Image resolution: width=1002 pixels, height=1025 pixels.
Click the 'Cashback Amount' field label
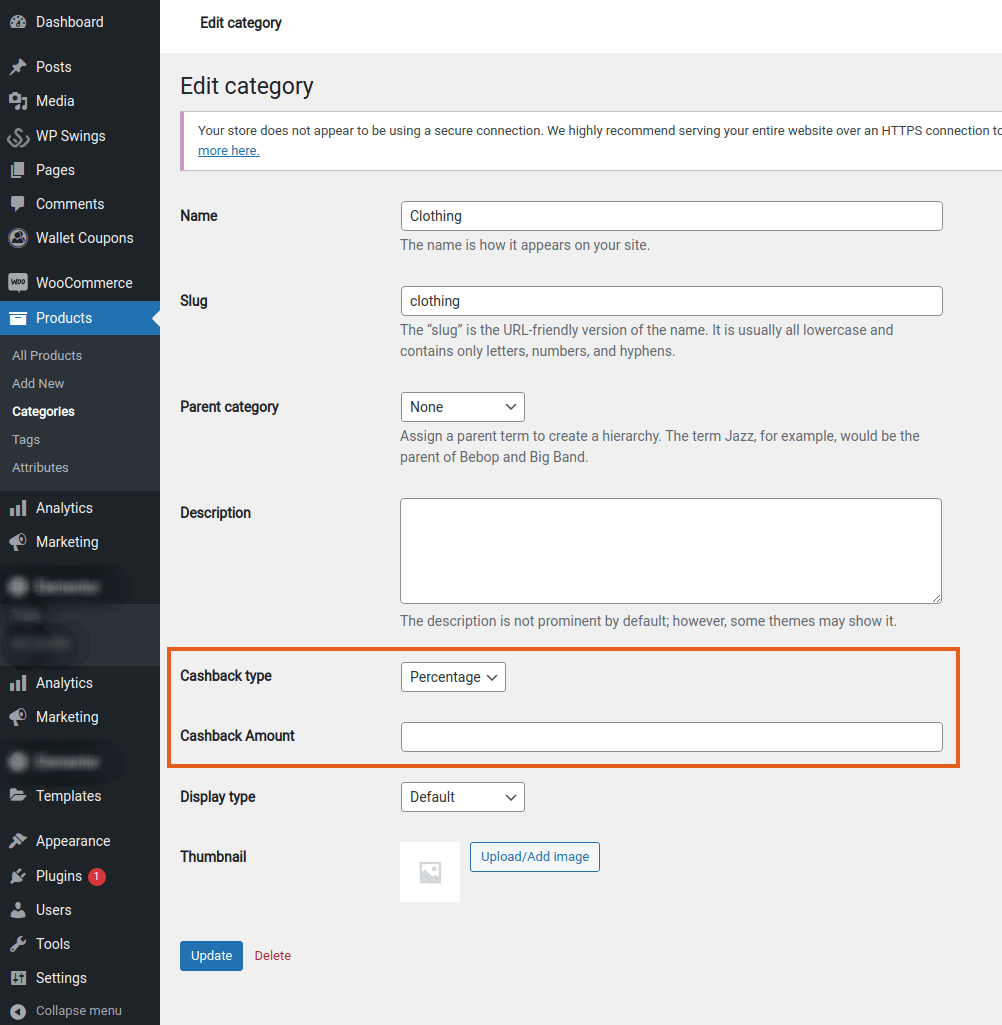coord(237,736)
